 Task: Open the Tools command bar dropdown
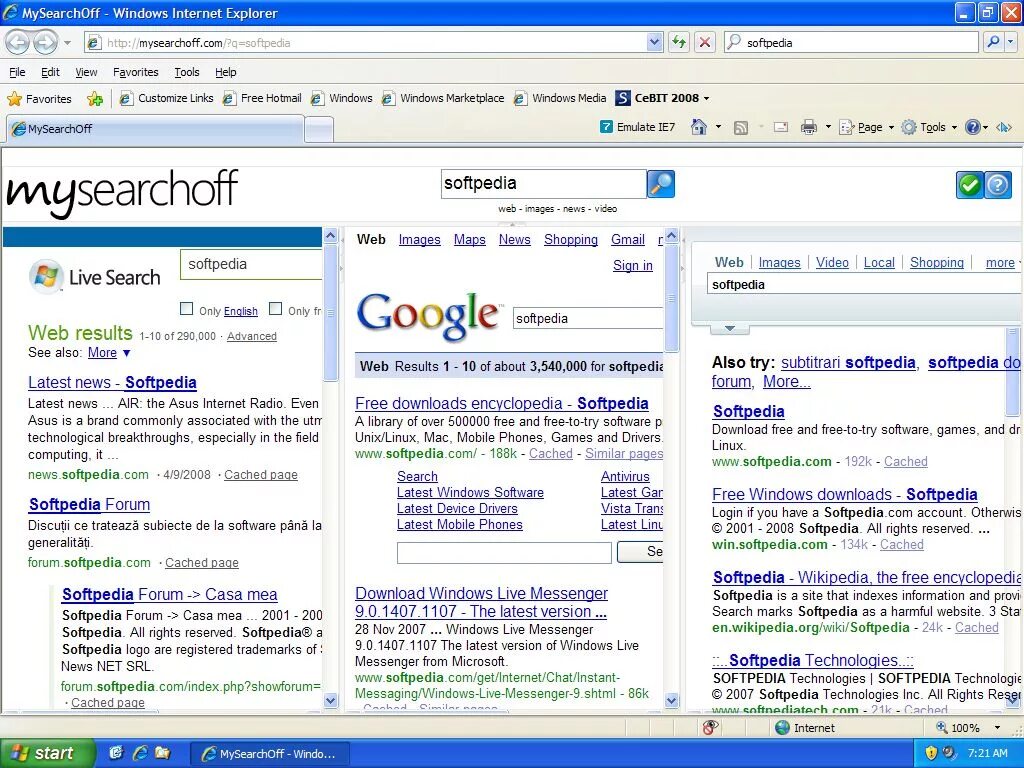929,127
